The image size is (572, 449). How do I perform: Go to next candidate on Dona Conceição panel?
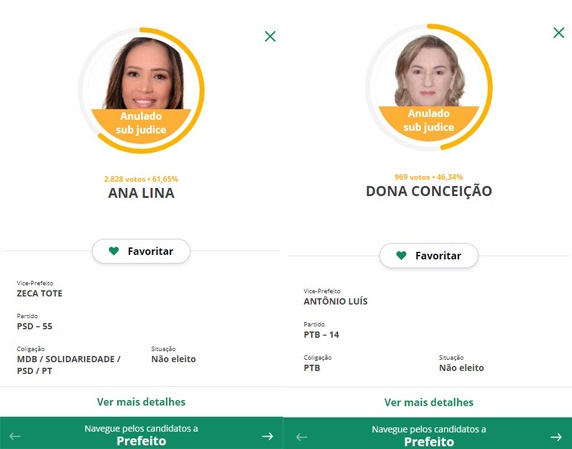556,437
